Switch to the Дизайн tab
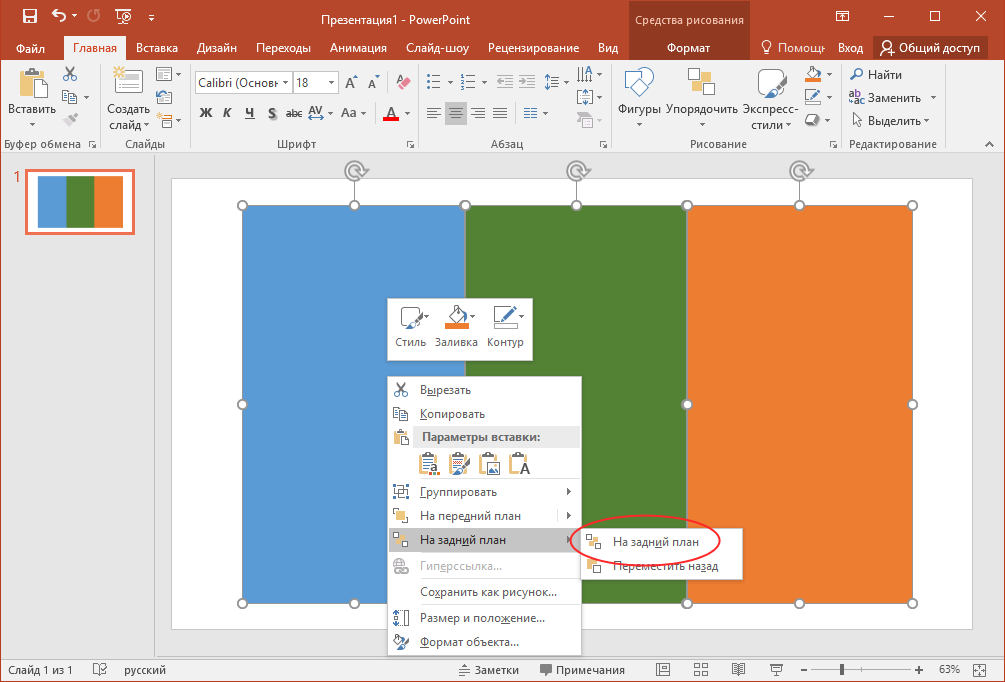Image resolution: width=1005 pixels, height=682 pixels. pyautogui.click(x=217, y=48)
